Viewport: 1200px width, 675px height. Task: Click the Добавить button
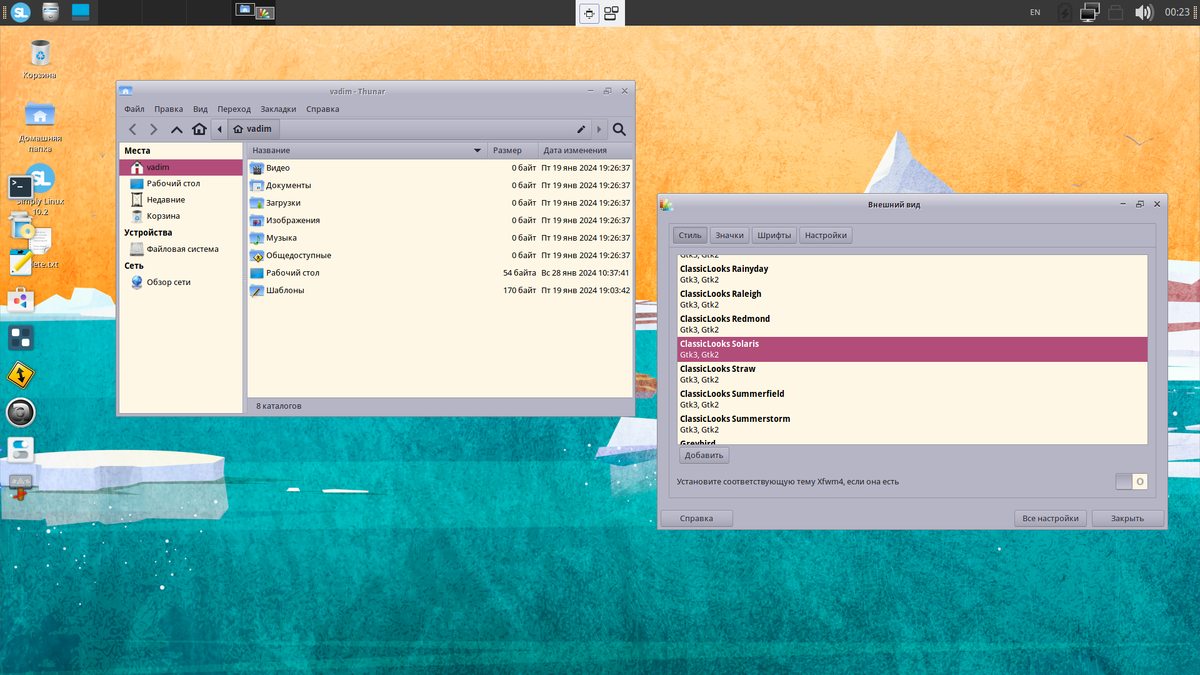[x=703, y=454]
